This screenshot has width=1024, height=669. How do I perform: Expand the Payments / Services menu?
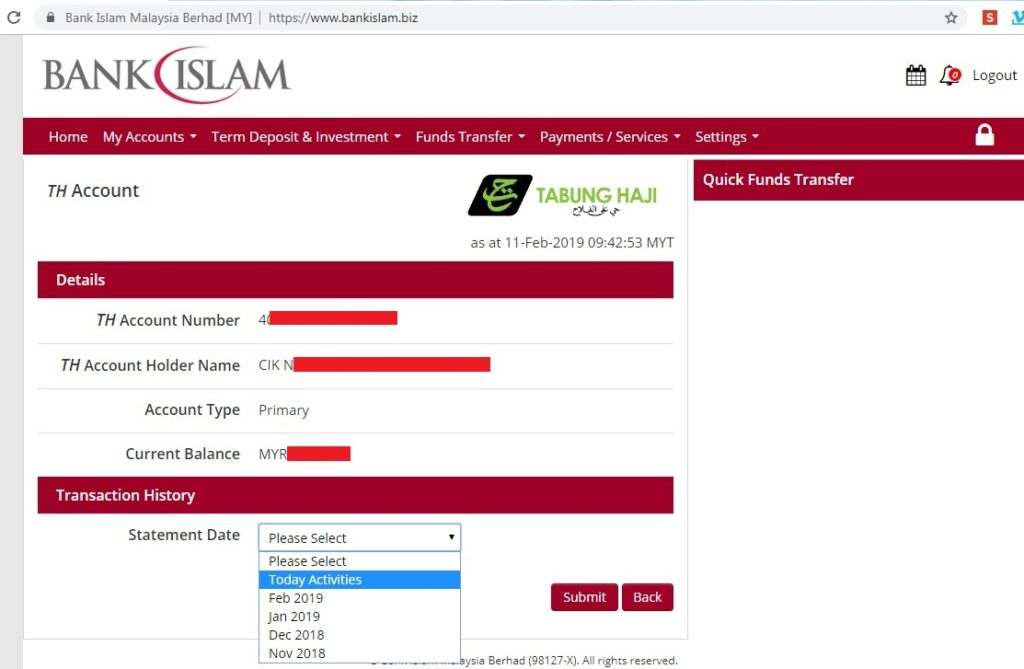[x=610, y=137]
